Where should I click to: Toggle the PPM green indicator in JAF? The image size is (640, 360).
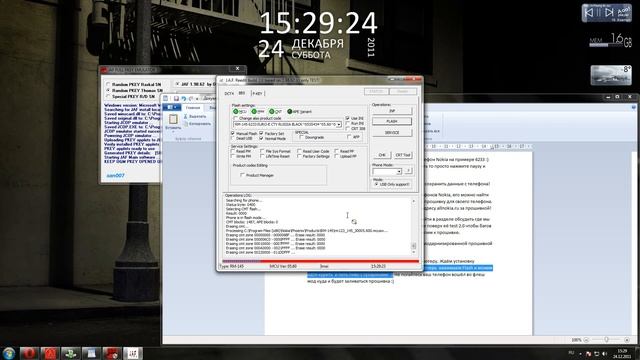tap(254, 111)
